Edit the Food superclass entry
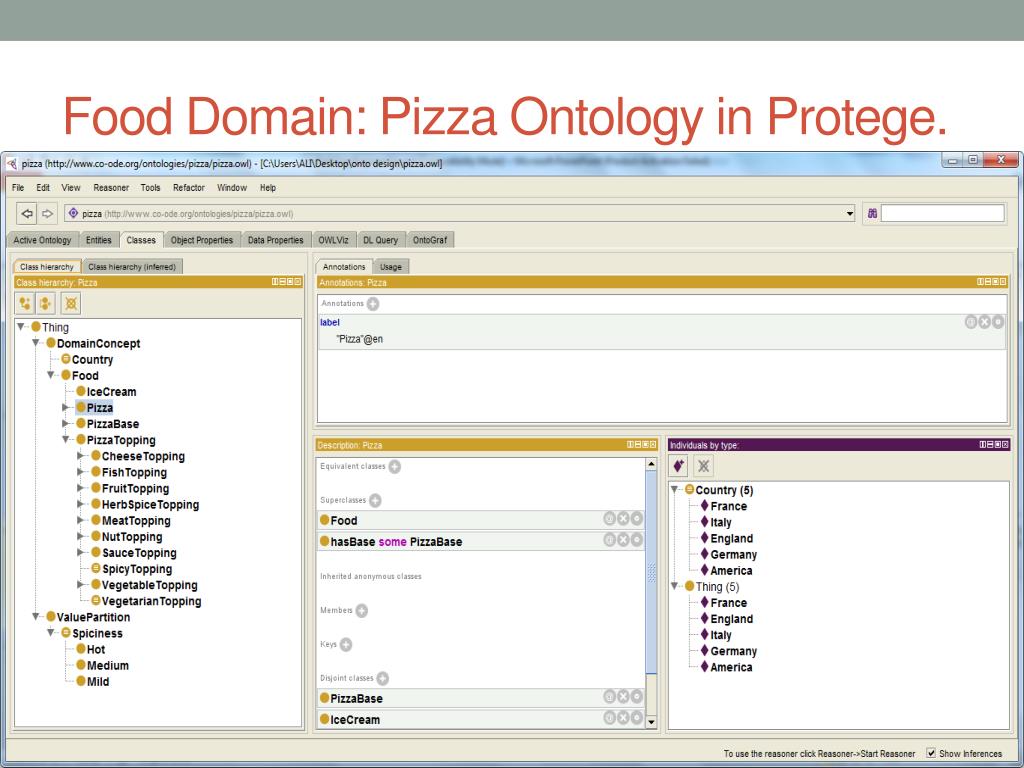1024x768 pixels. click(637, 519)
